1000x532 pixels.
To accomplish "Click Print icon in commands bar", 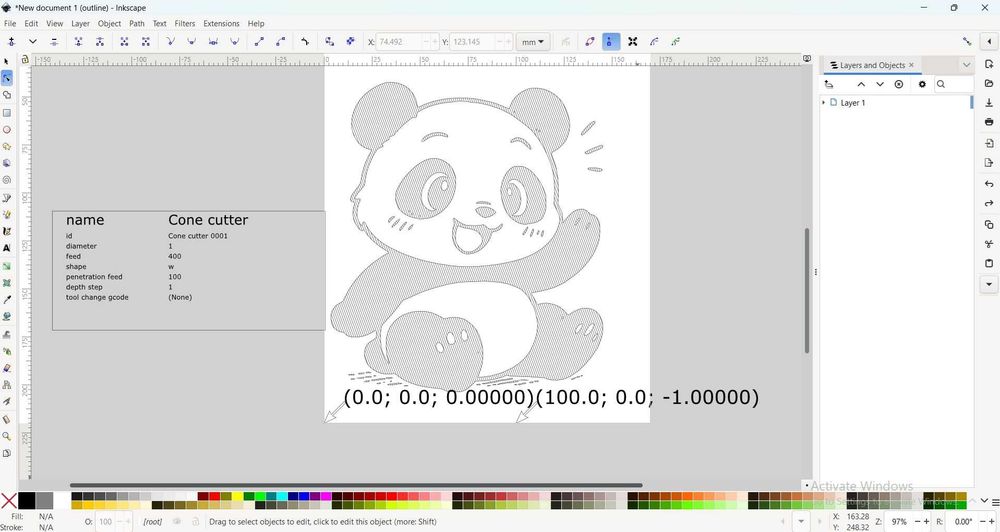I will pyautogui.click(x=989, y=121).
